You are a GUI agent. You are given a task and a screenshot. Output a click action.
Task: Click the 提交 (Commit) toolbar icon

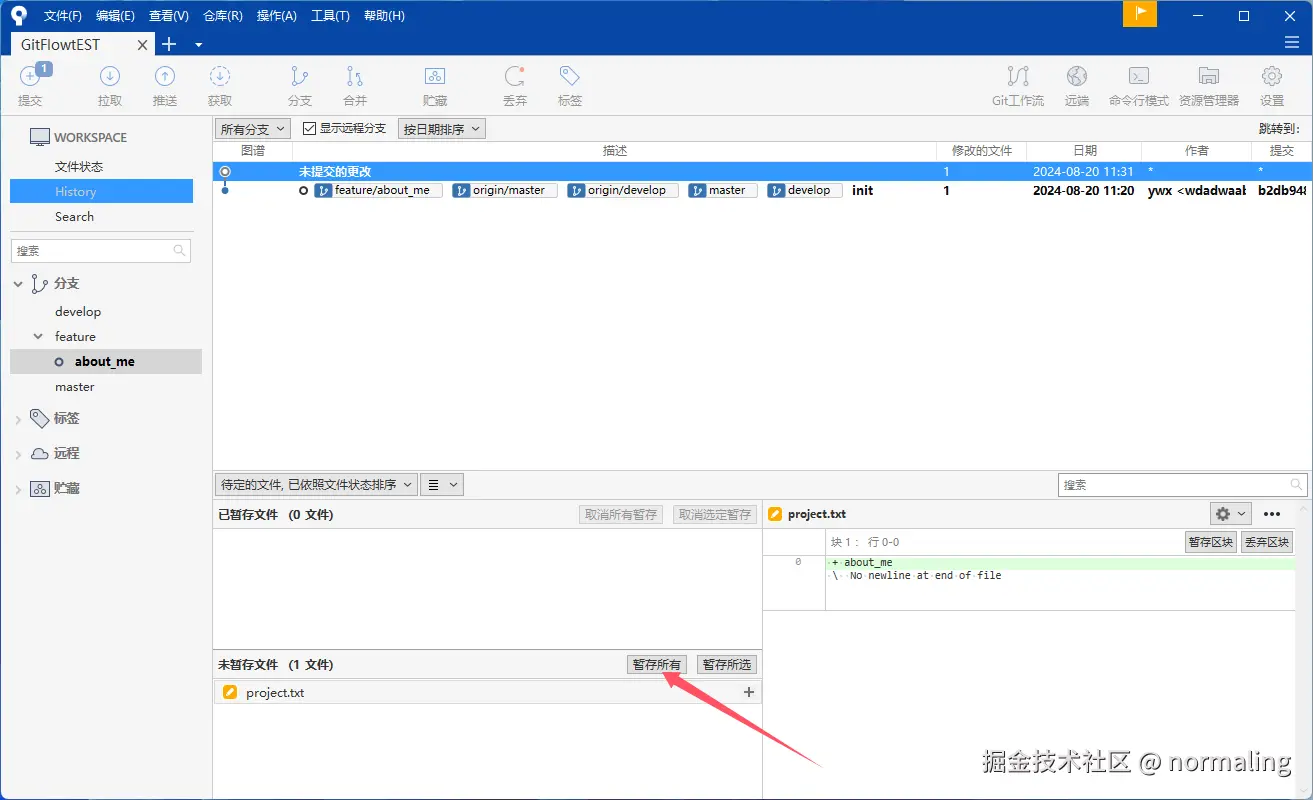tap(31, 77)
